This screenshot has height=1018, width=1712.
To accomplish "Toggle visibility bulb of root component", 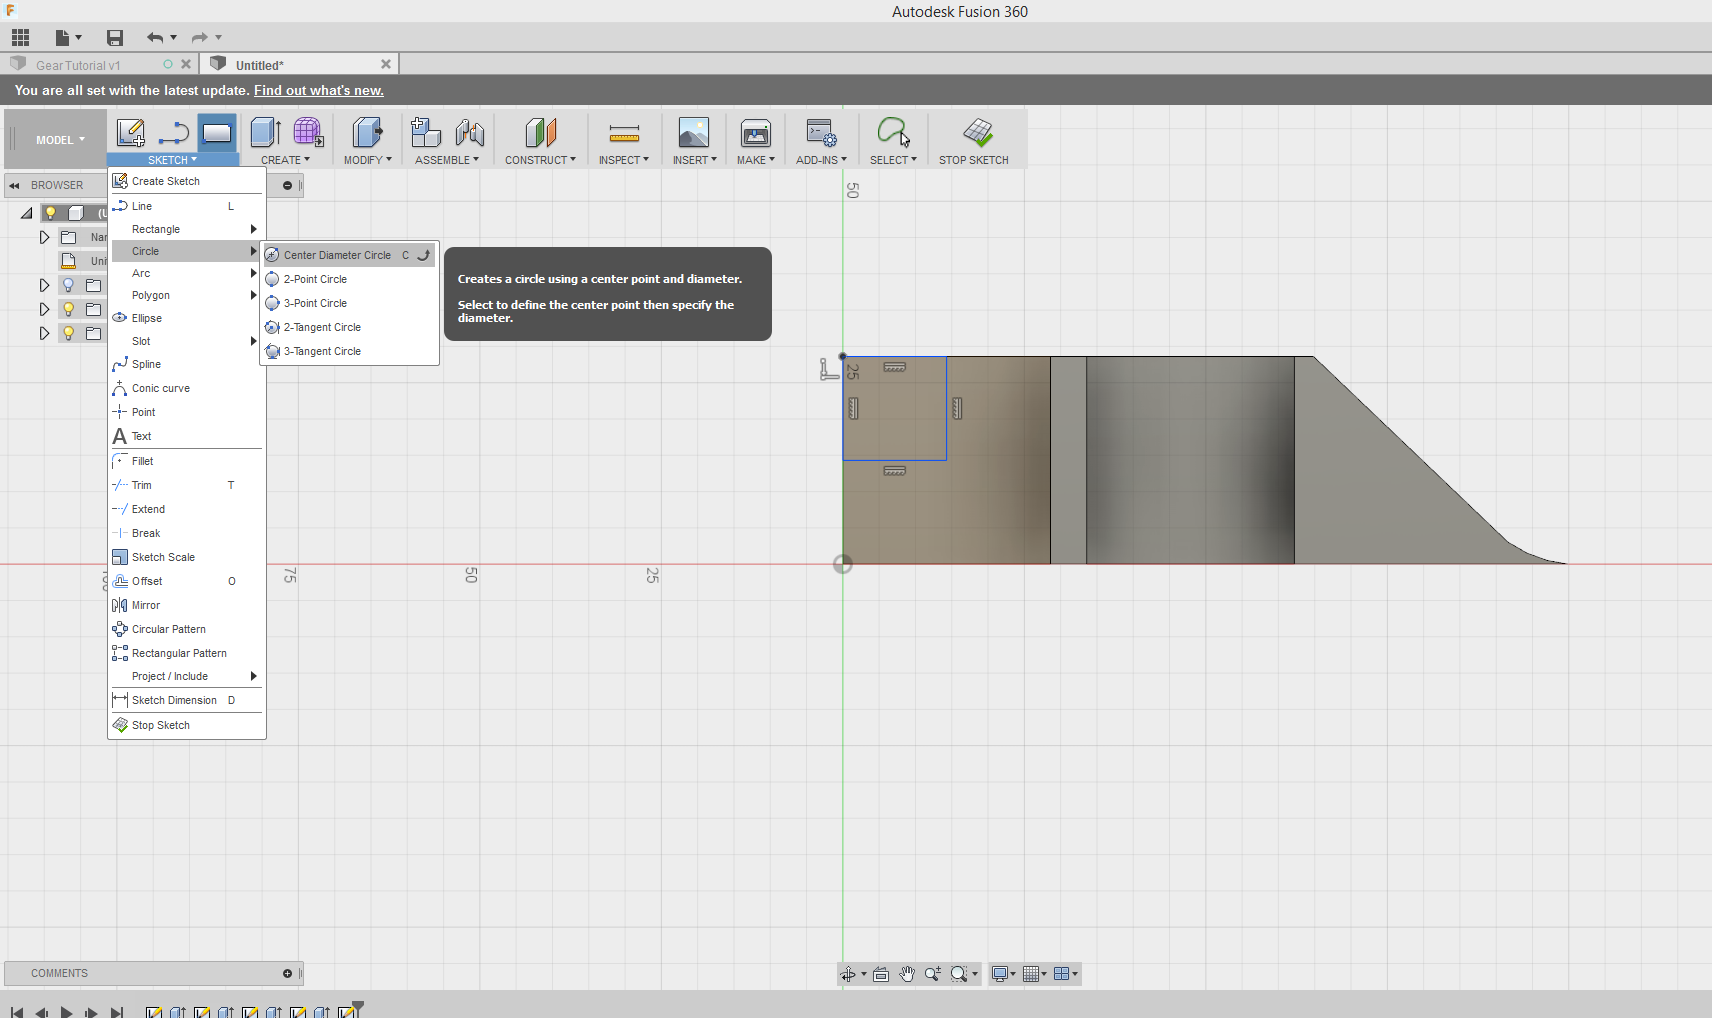I will [x=51, y=213].
